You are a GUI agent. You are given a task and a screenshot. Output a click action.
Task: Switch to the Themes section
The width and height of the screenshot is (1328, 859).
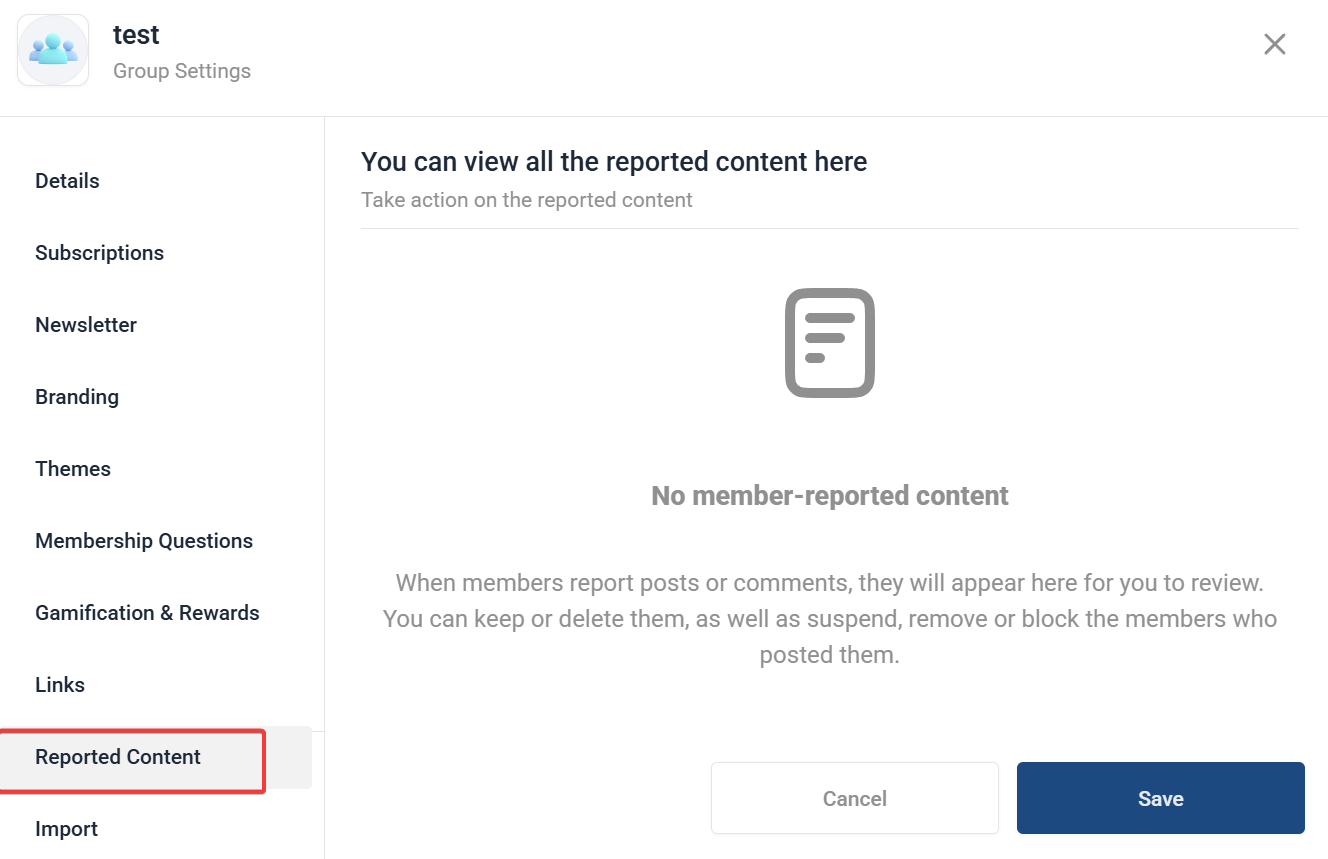coord(73,469)
